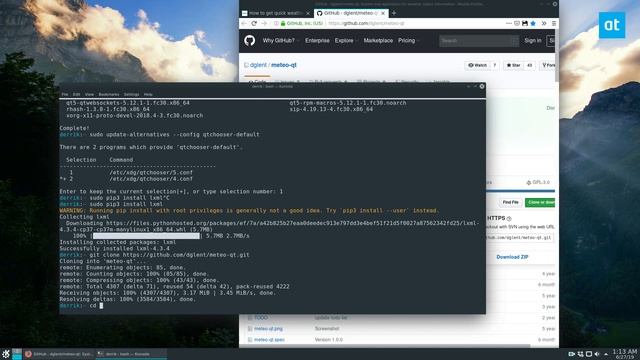Viewport: 640px width, 360px height.
Task: Click the Pocket save icon in Firefox
Action: (x=517, y=23)
